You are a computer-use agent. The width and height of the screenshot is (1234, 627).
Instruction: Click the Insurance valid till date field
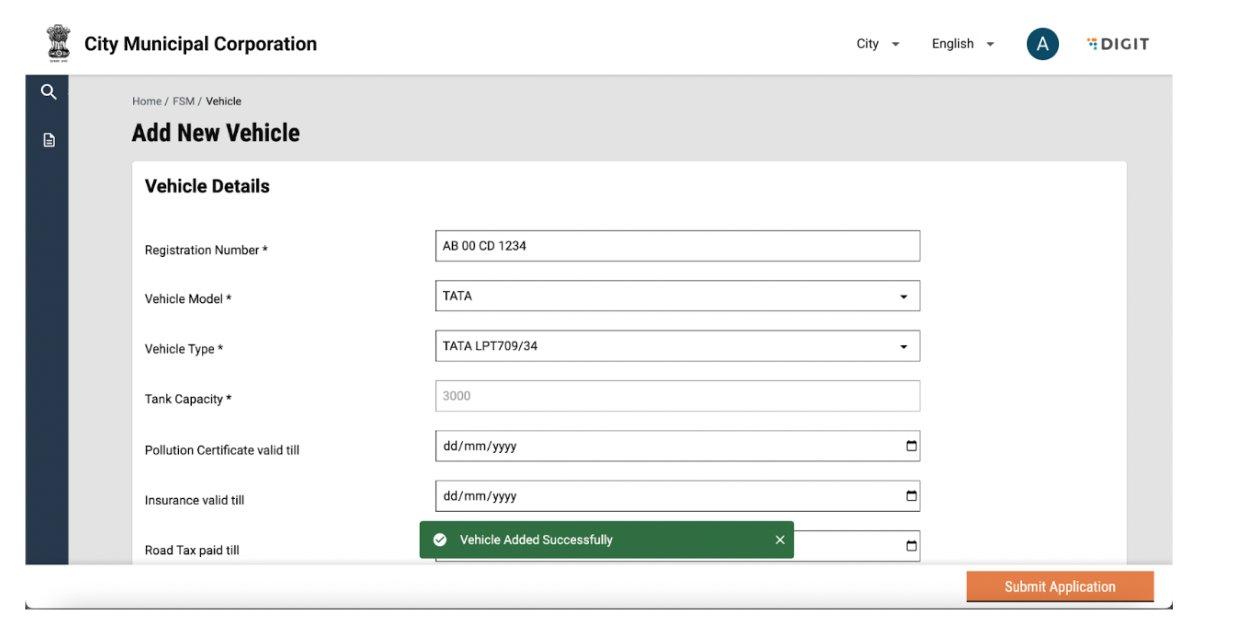[660, 496]
